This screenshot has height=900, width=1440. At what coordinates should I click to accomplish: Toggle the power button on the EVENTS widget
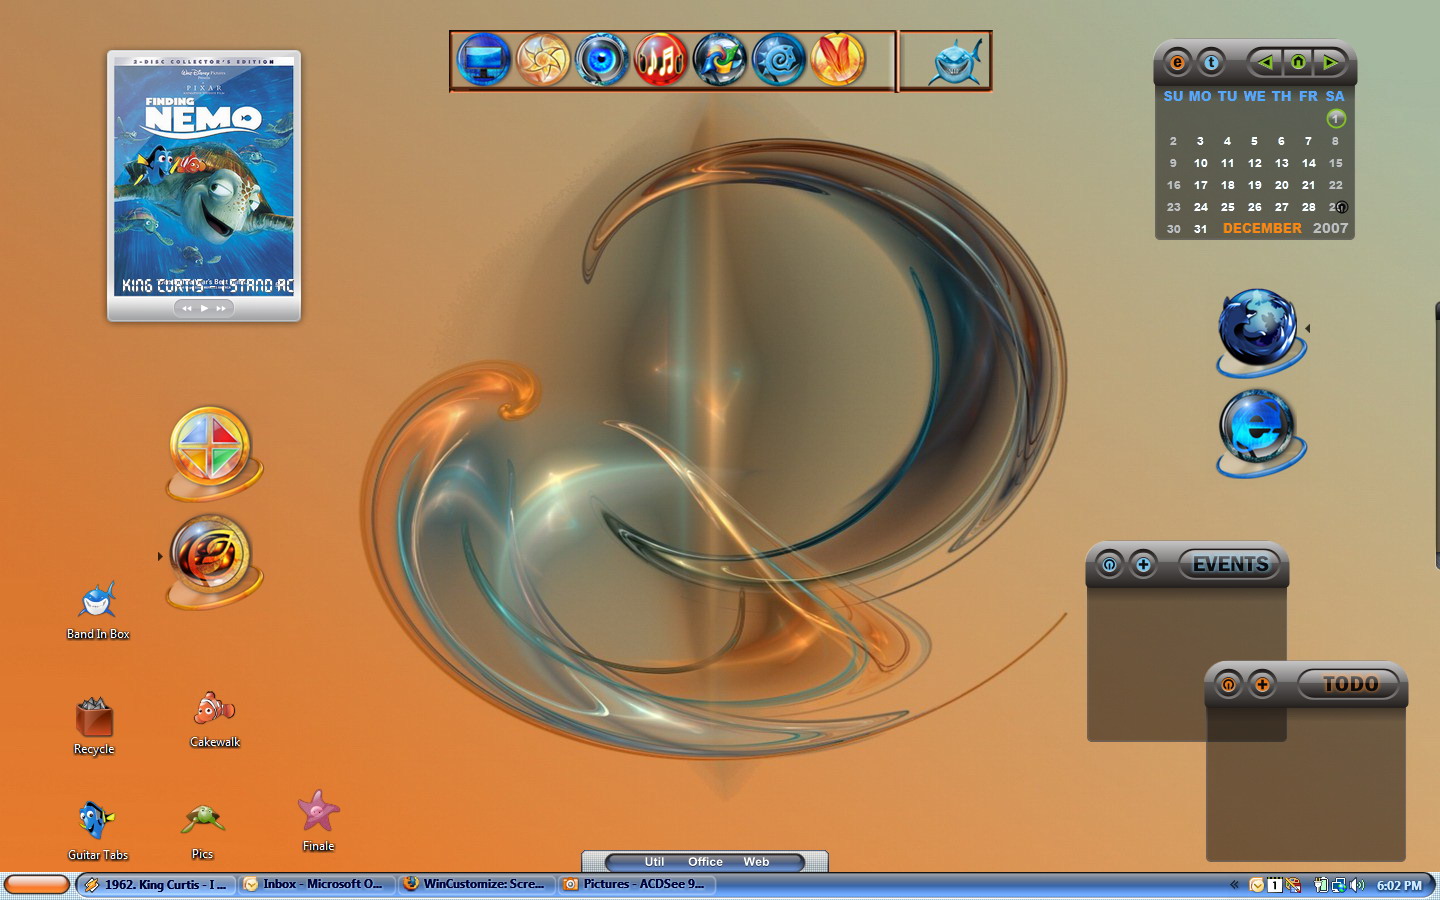[1109, 565]
